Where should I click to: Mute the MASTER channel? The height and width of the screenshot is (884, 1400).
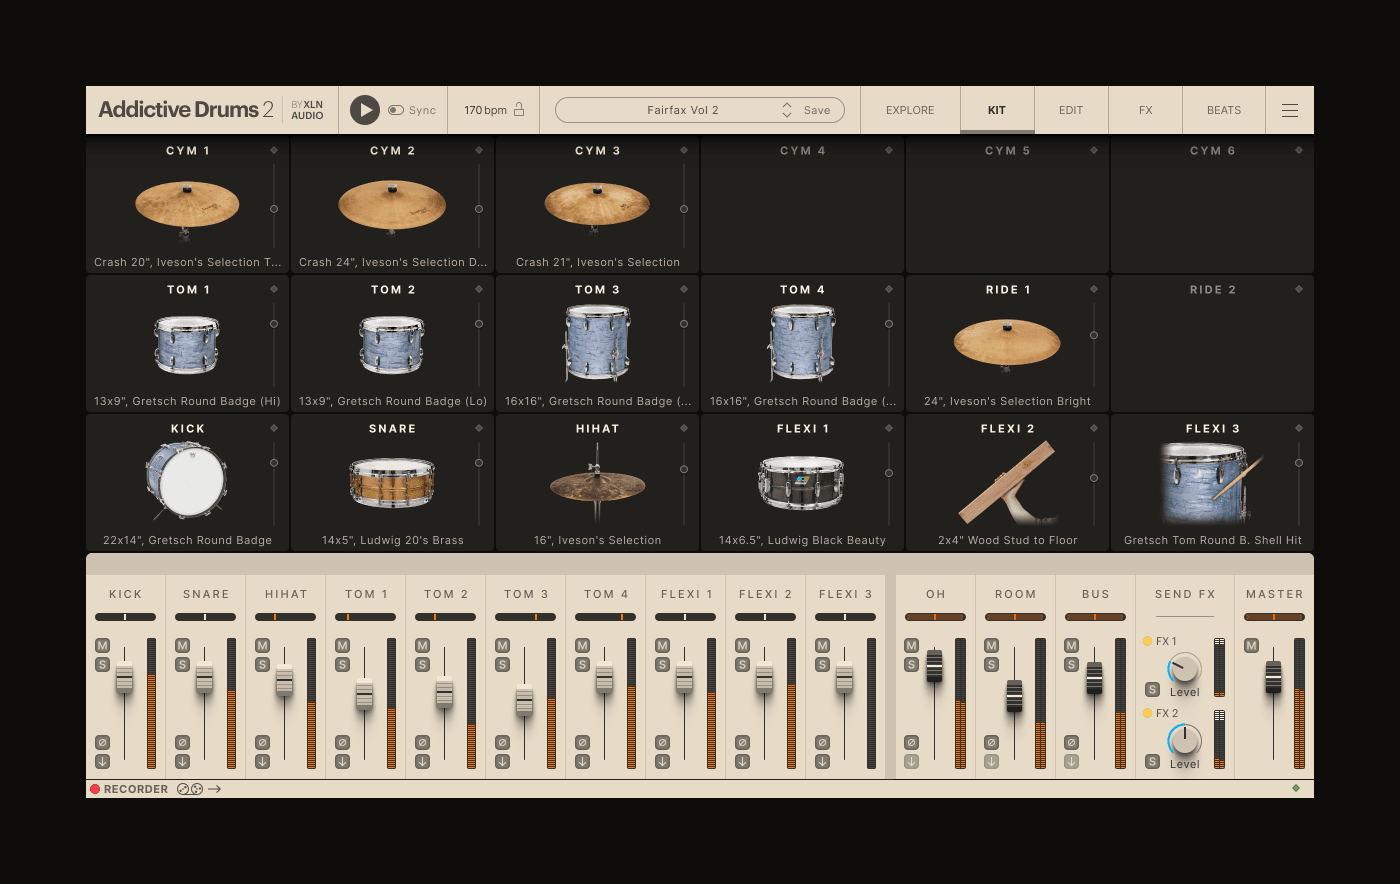coord(1251,646)
